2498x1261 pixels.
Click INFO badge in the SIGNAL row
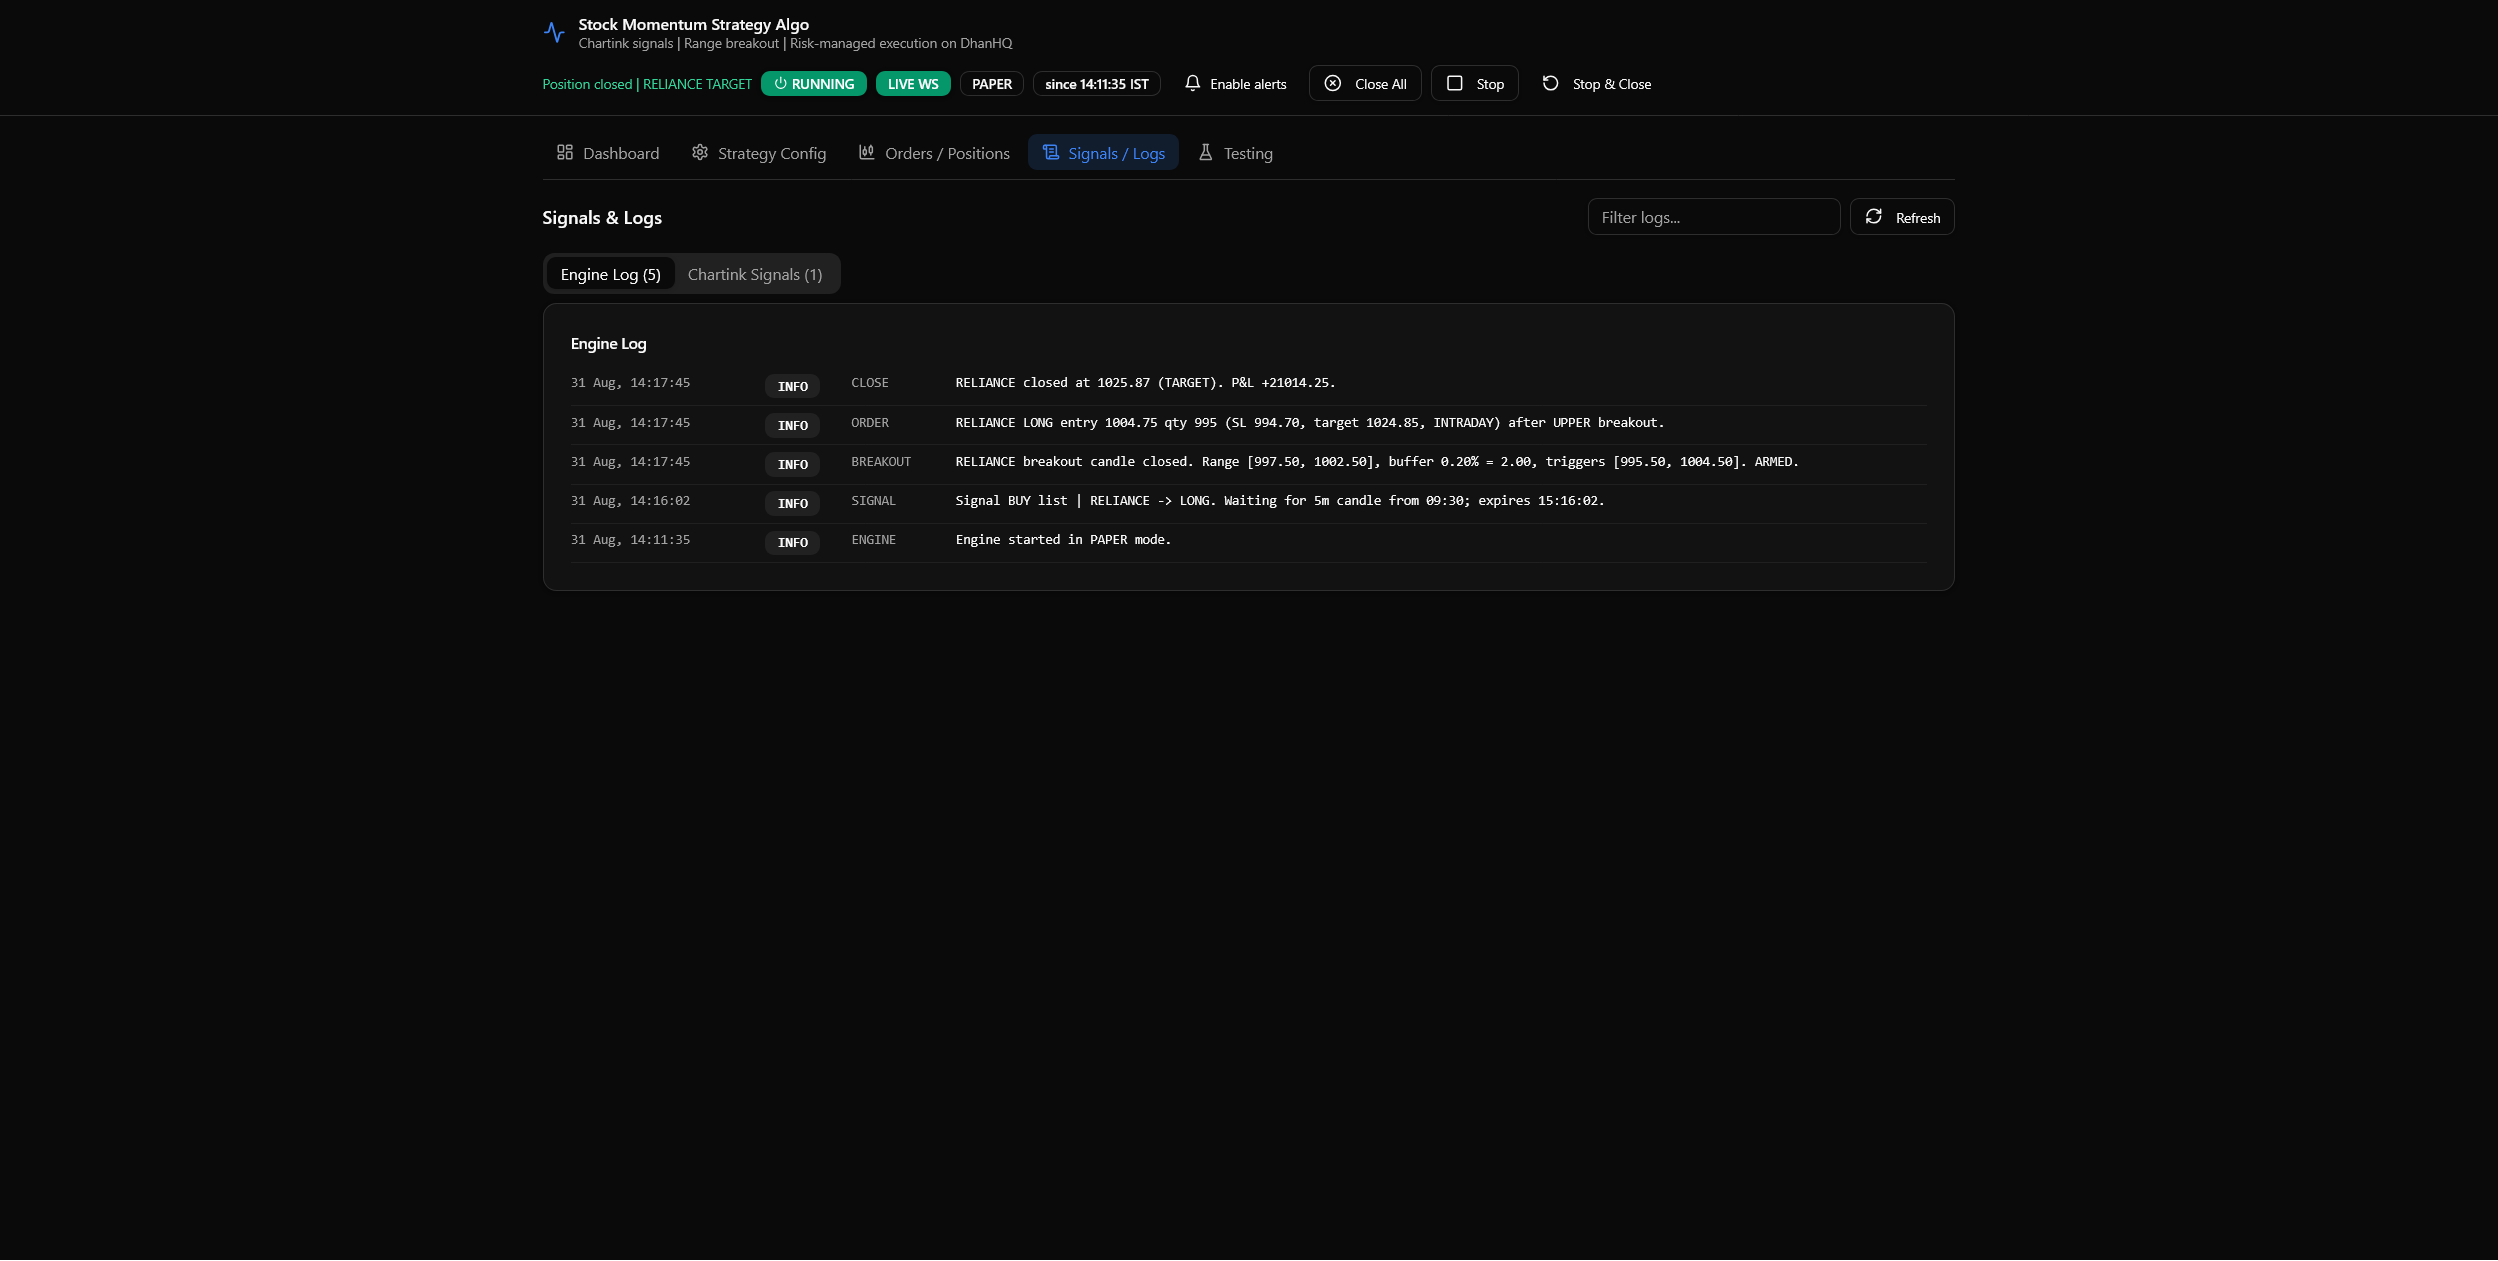point(793,503)
